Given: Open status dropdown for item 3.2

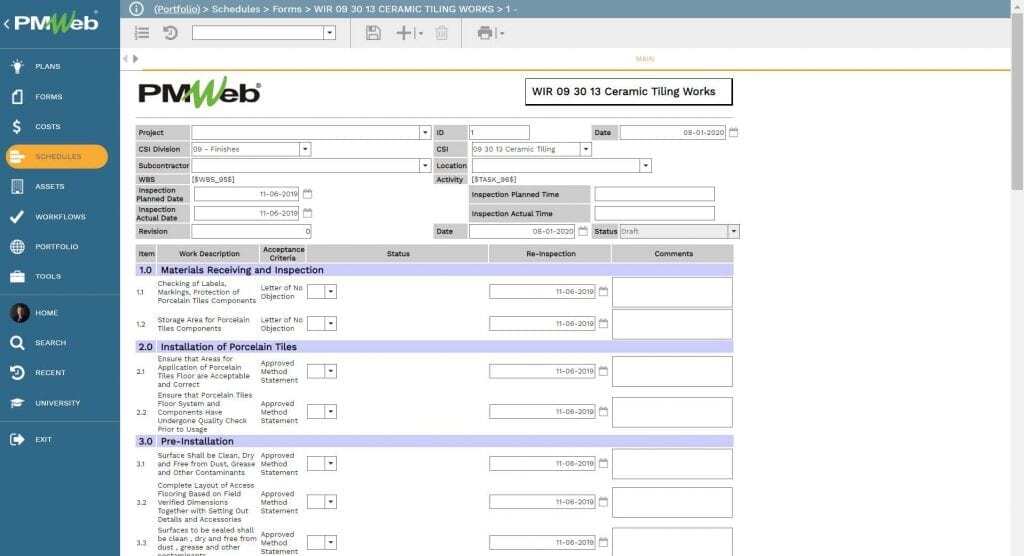Looking at the screenshot, I should click(x=330, y=502).
